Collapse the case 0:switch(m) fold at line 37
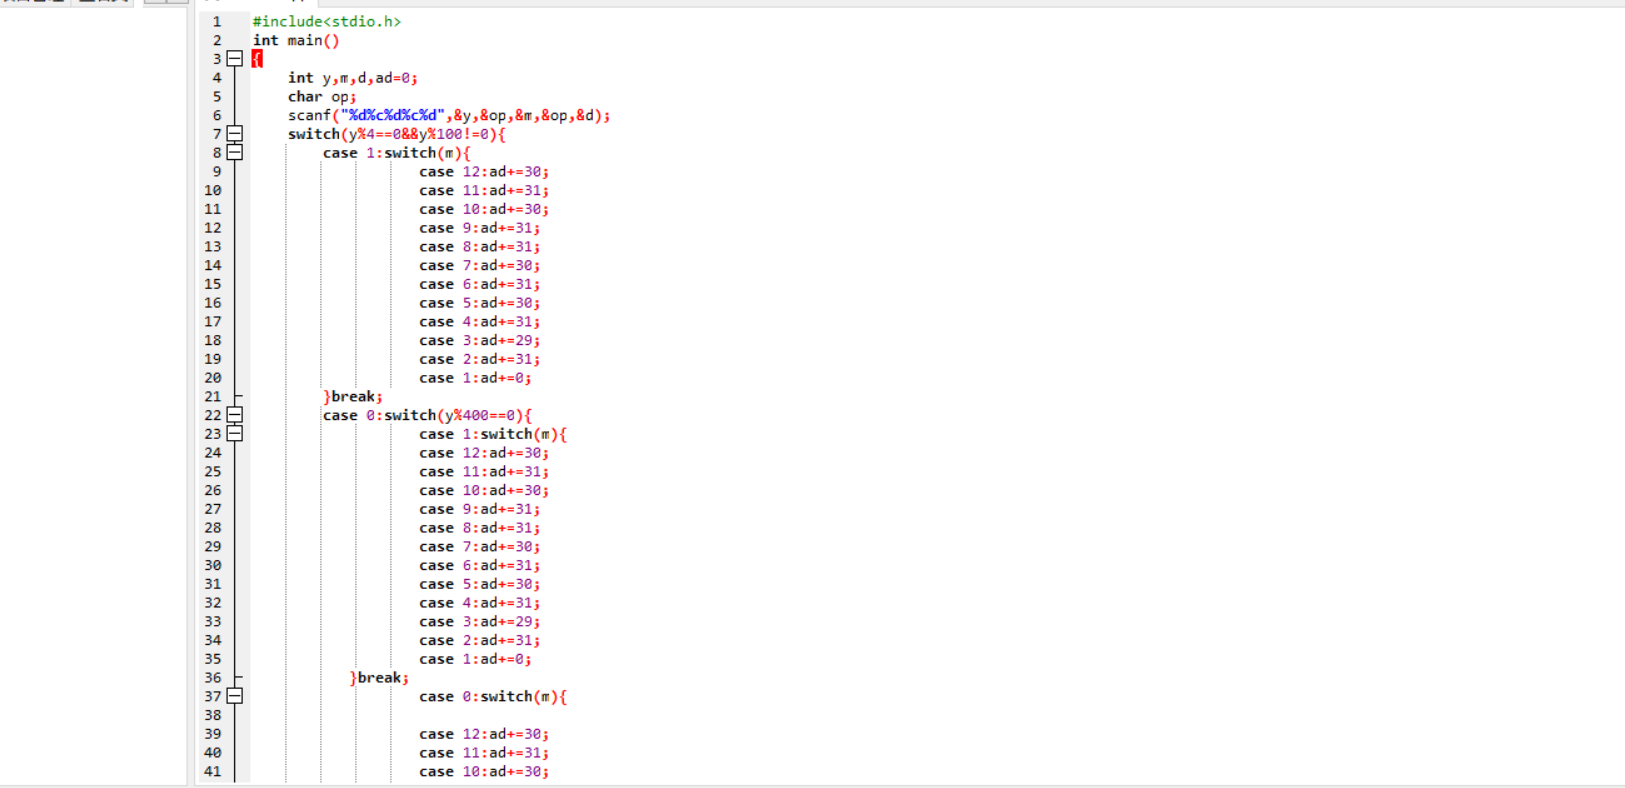Image resolution: width=1625 pixels, height=788 pixels. [235, 696]
